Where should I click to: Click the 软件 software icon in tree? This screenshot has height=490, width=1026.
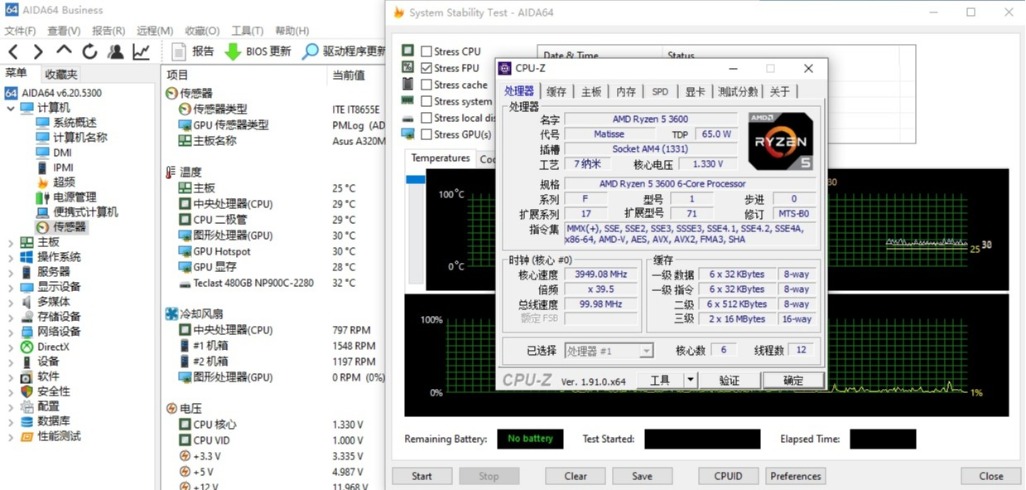[27, 377]
